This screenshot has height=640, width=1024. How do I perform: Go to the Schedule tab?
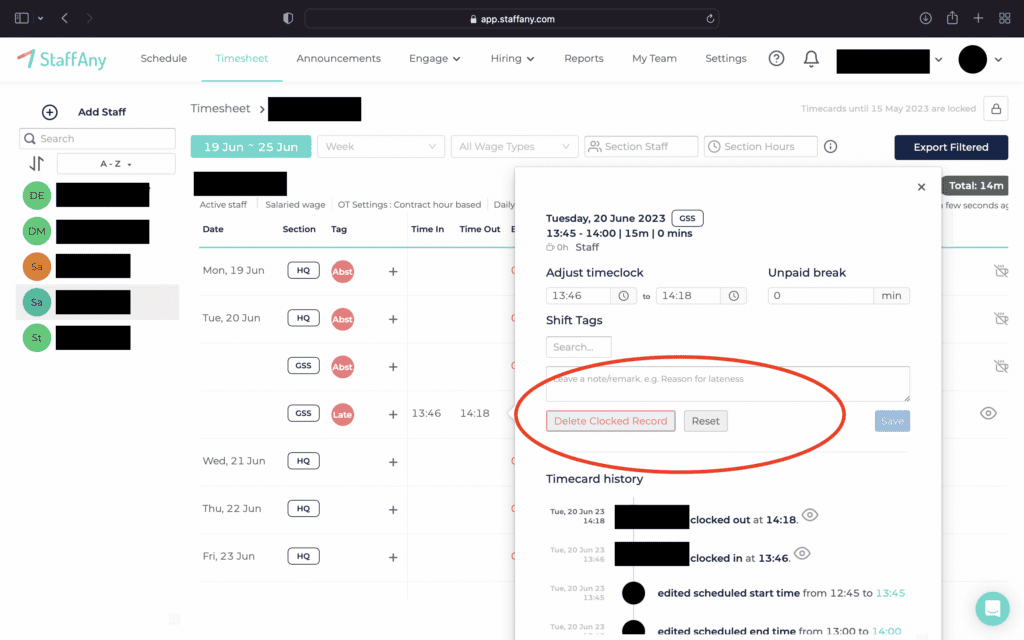point(163,59)
